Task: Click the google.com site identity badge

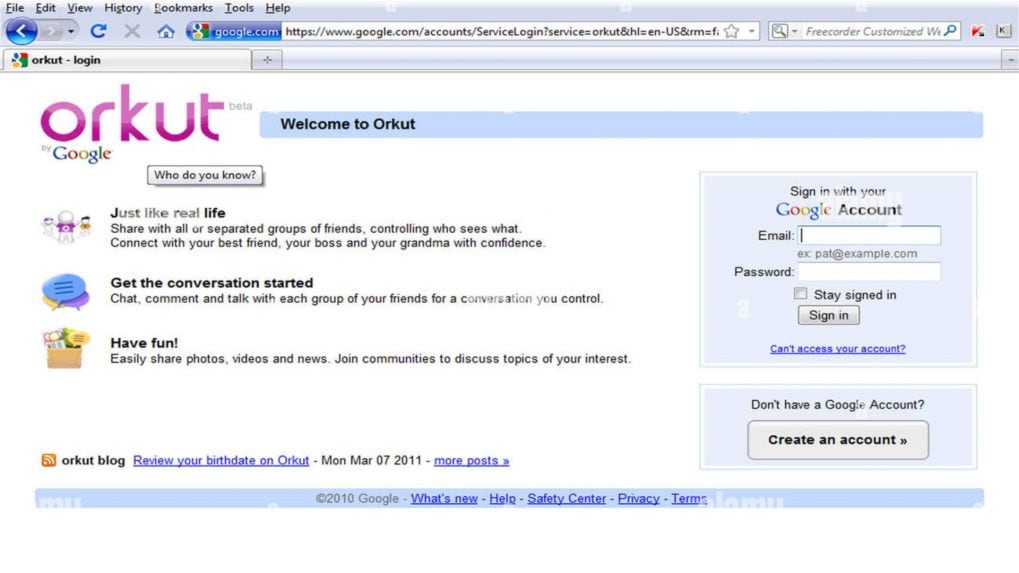Action: (x=235, y=31)
